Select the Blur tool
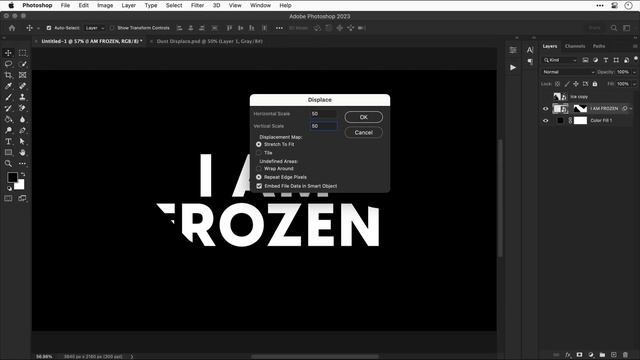The image size is (640, 360). [x=22, y=119]
